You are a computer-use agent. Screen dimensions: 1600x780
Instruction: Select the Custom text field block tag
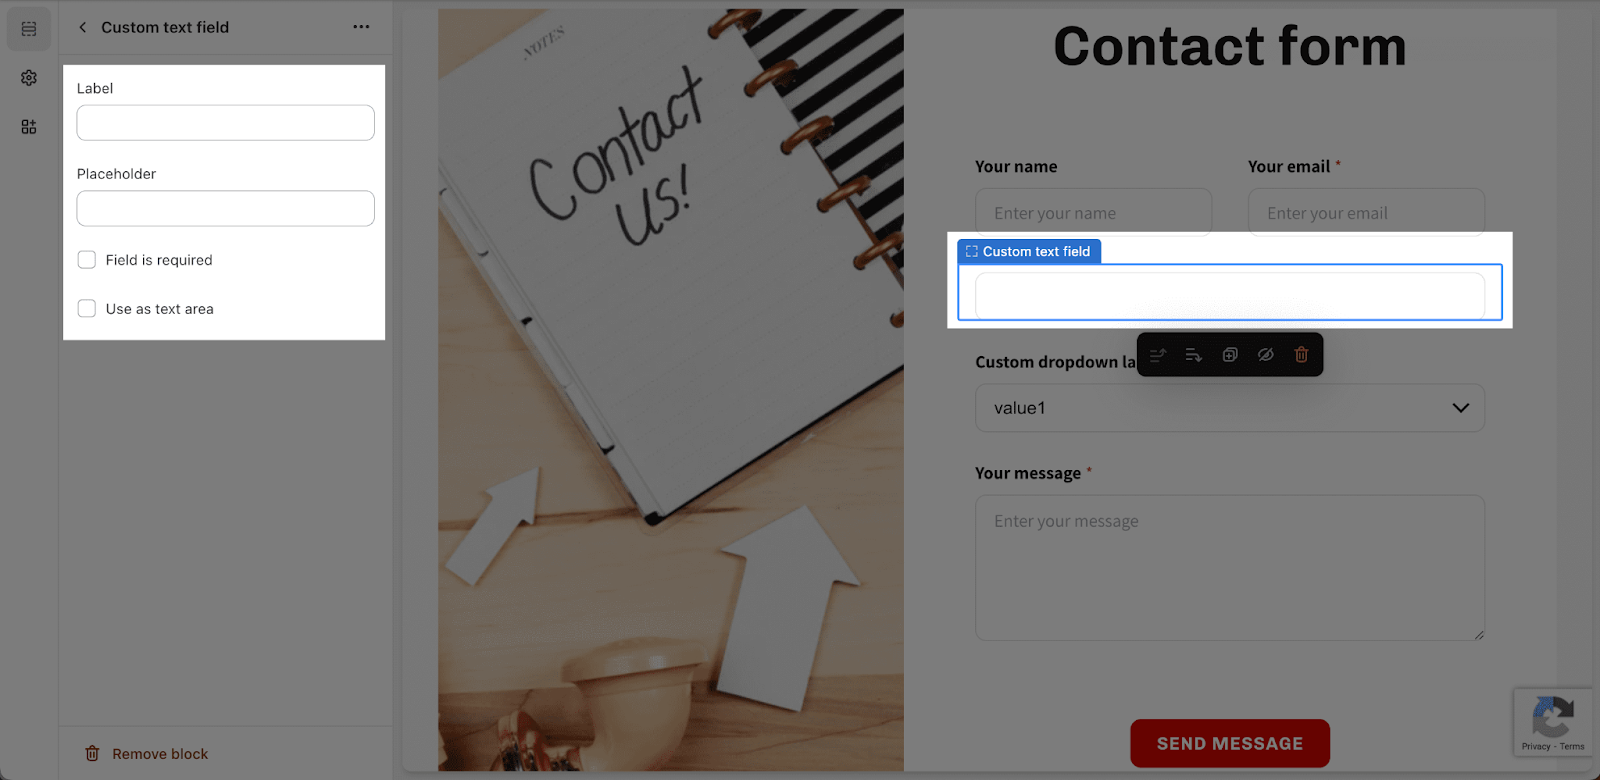click(1029, 251)
